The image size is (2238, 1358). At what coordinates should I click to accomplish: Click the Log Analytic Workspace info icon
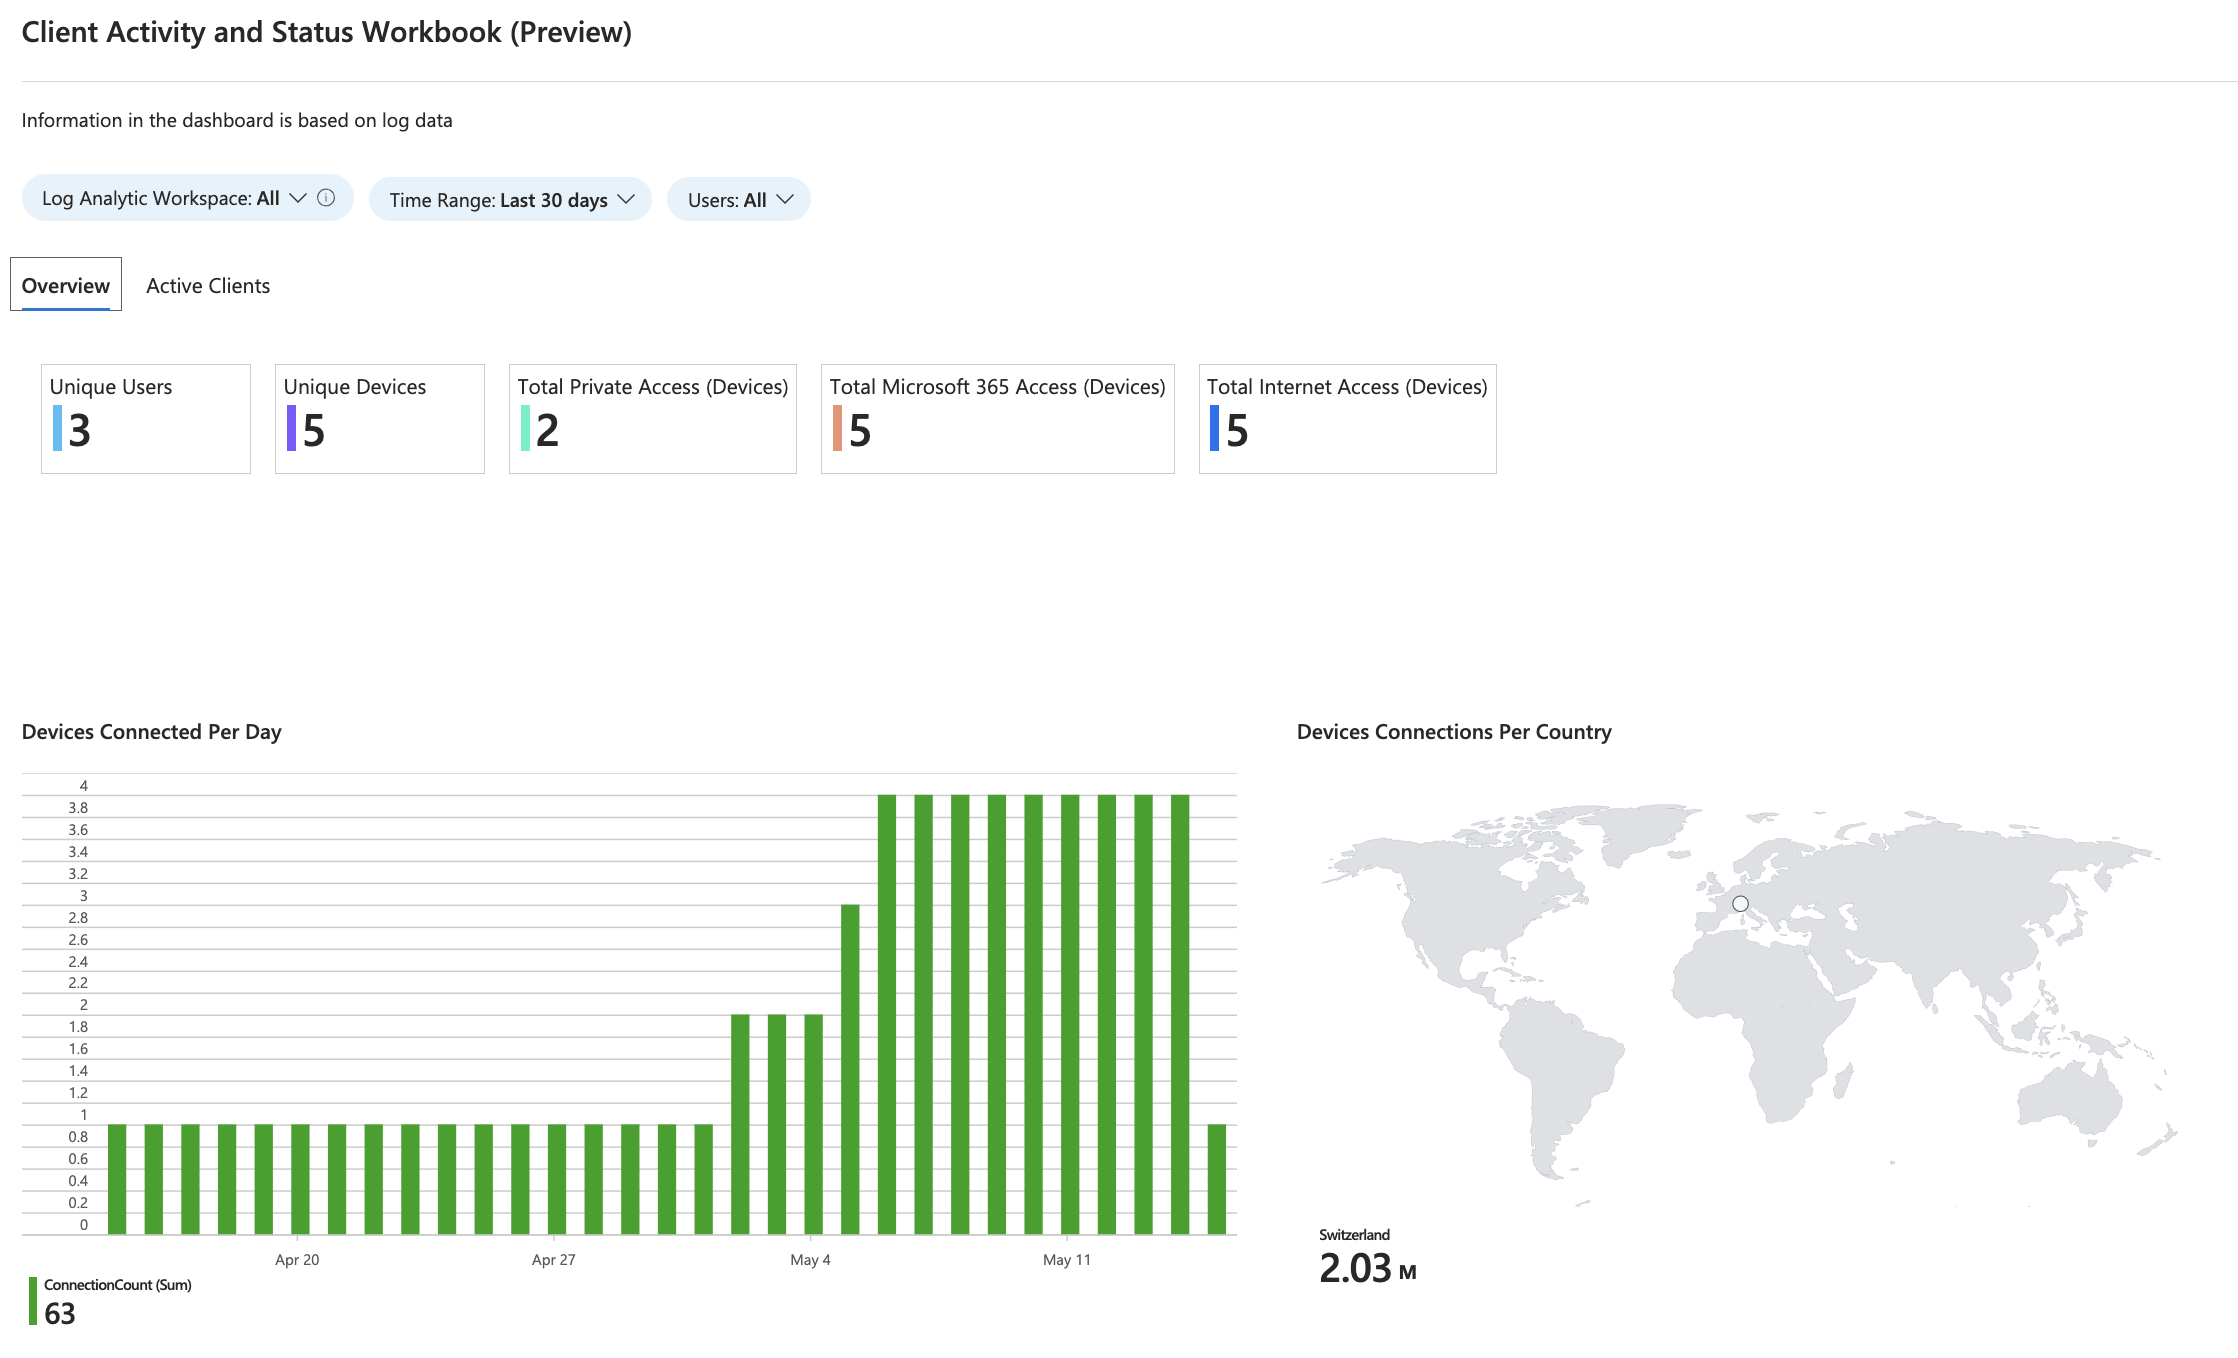(x=326, y=198)
